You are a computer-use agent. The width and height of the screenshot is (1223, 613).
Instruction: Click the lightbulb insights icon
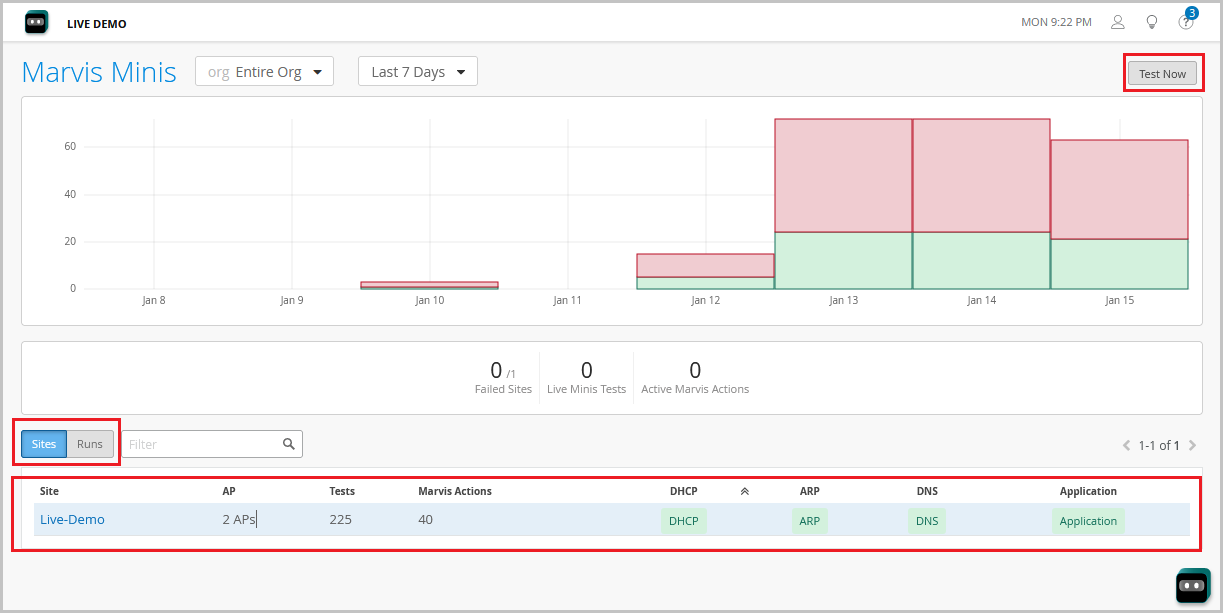(1151, 22)
